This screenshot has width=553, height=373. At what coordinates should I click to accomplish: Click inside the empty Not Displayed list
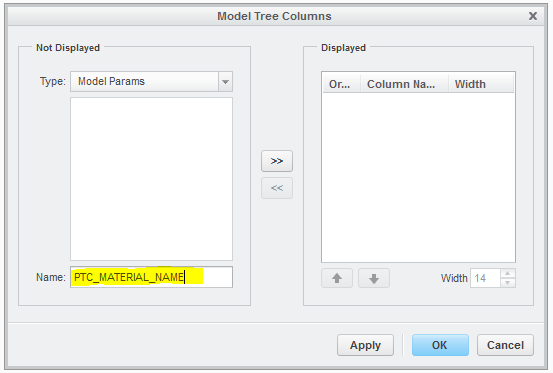tap(151, 179)
